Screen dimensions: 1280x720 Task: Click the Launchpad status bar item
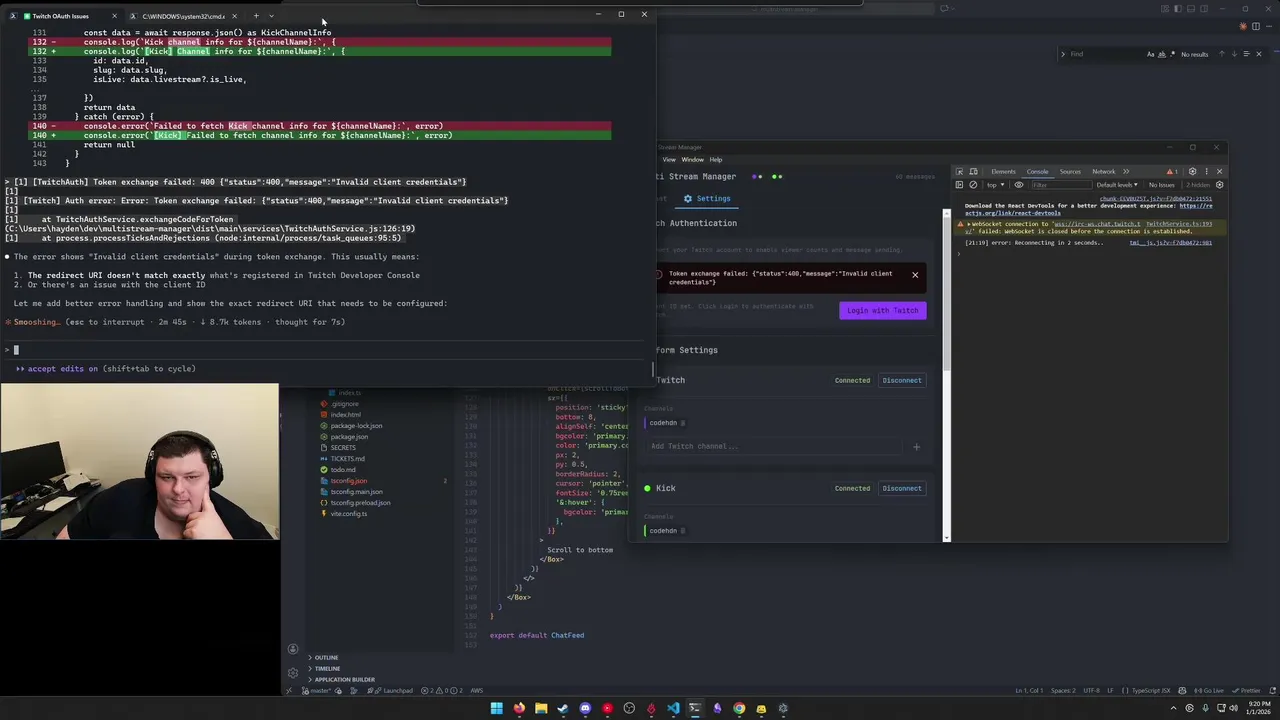click(392, 691)
